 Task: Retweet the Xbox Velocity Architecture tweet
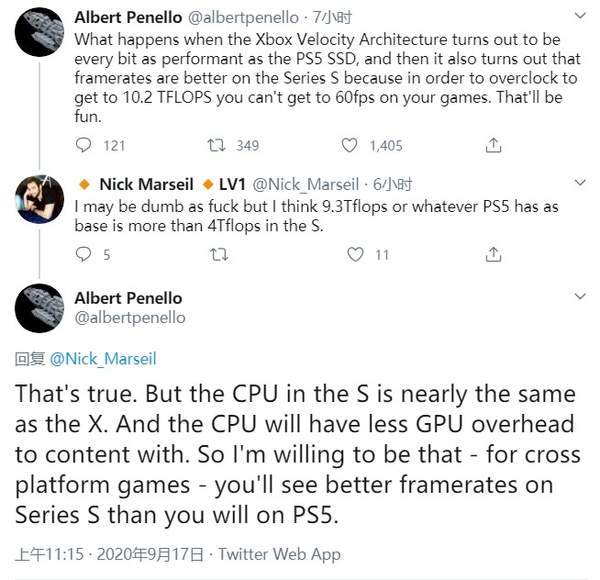coord(214,146)
